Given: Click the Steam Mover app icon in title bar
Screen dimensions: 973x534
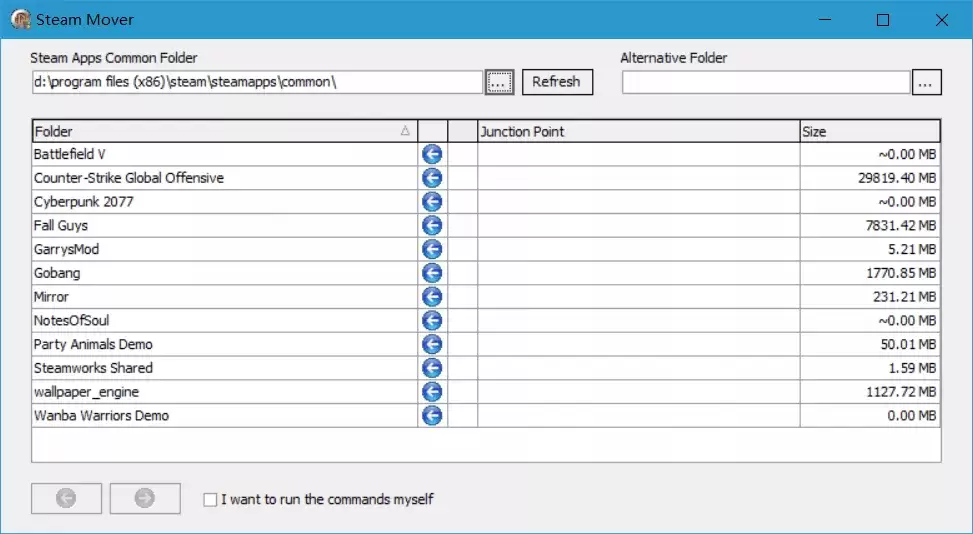Looking at the screenshot, I should coord(20,19).
